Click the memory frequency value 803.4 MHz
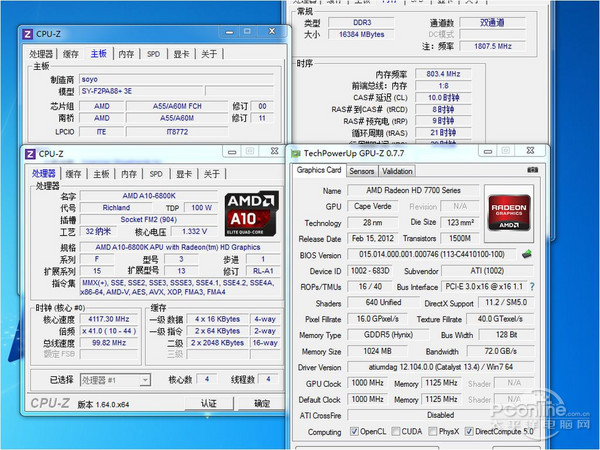 pyautogui.click(x=443, y=74)
